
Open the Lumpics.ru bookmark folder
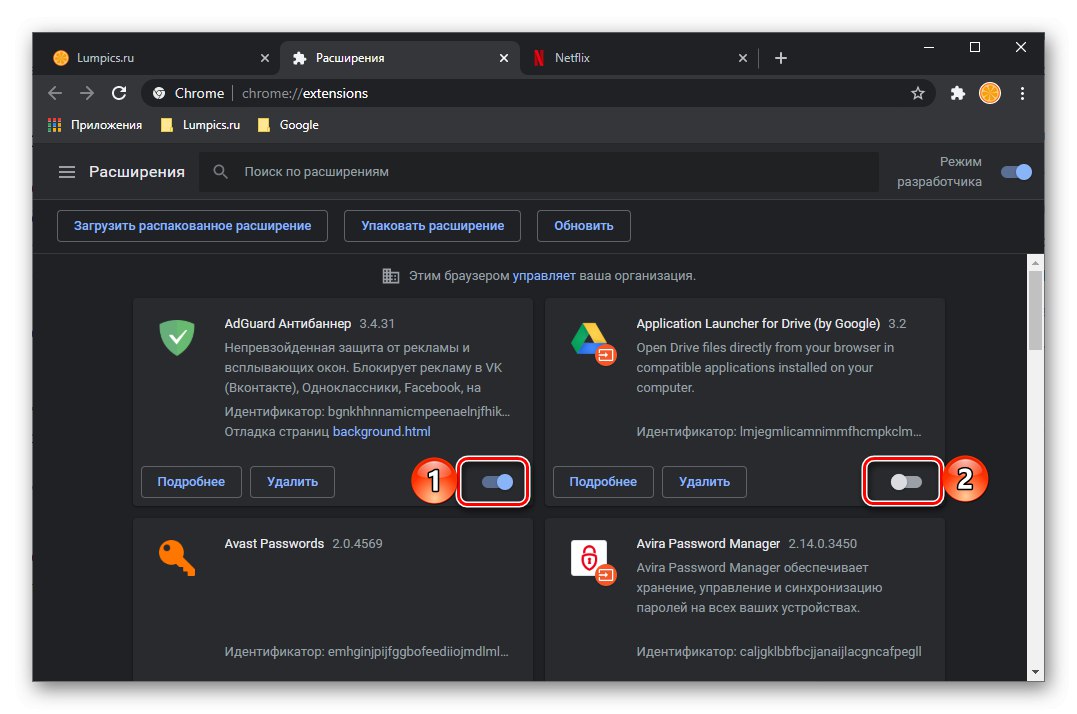click(x=200, y=125)
